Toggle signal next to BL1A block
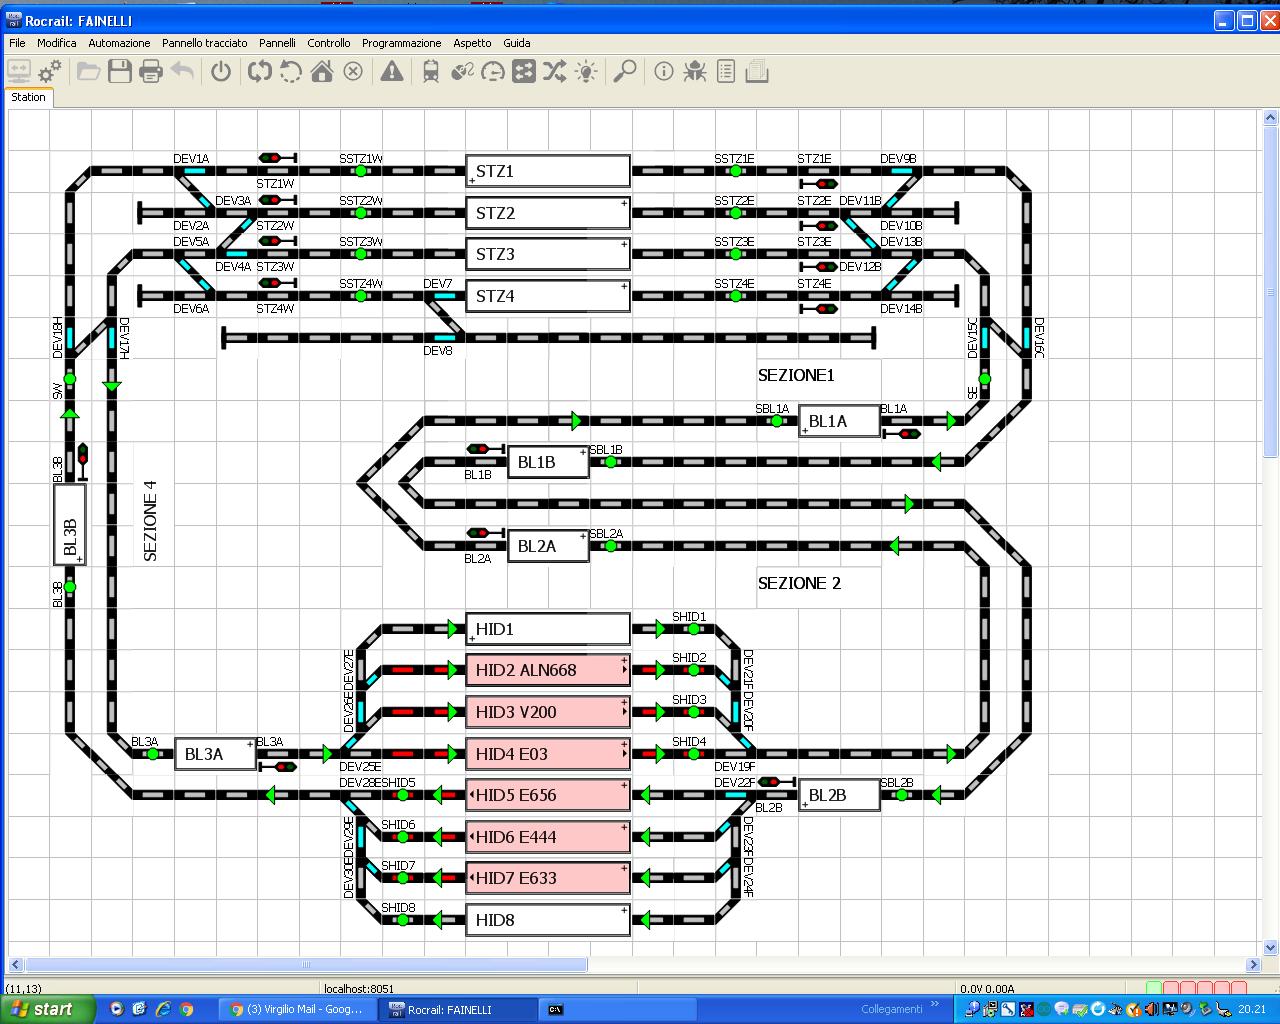Viewport: 1280px width, 1024px height. (x=902, y=434)
